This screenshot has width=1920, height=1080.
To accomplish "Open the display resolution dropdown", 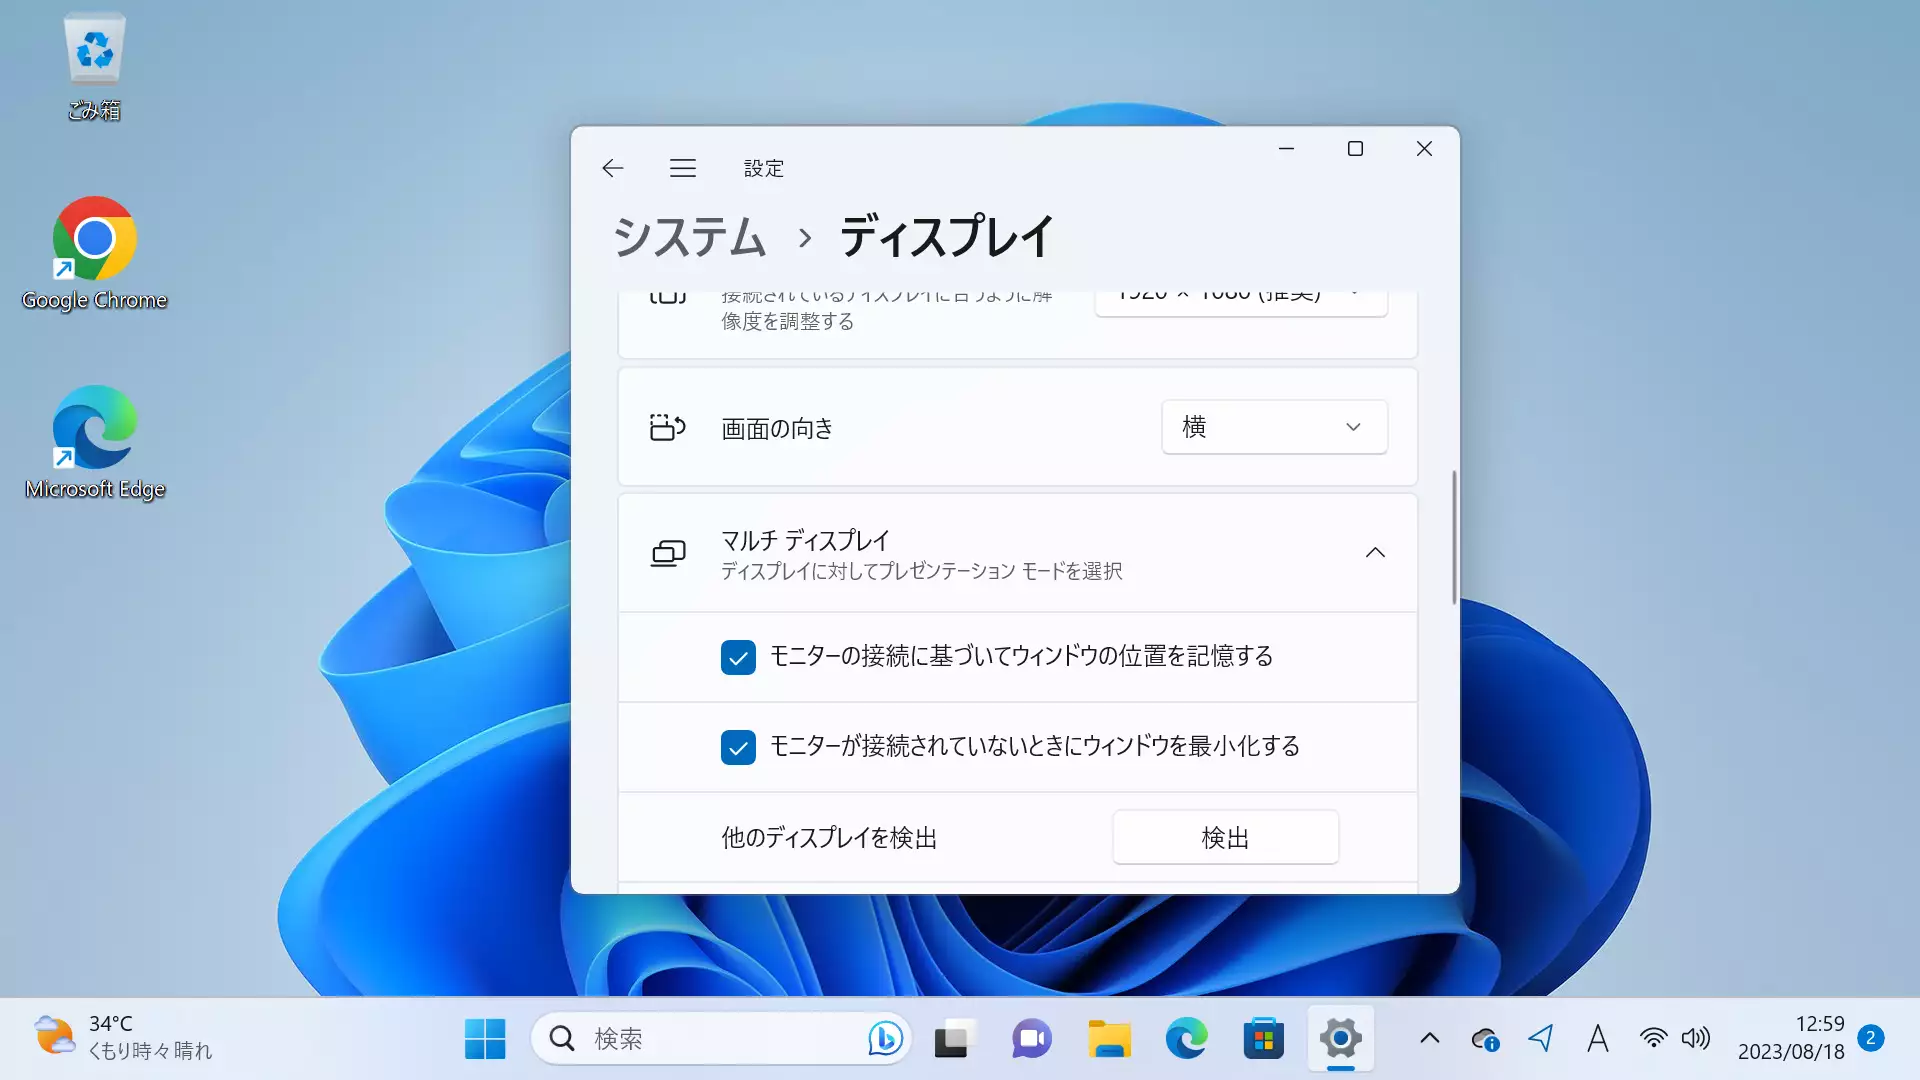I will tap(1240, 291).
